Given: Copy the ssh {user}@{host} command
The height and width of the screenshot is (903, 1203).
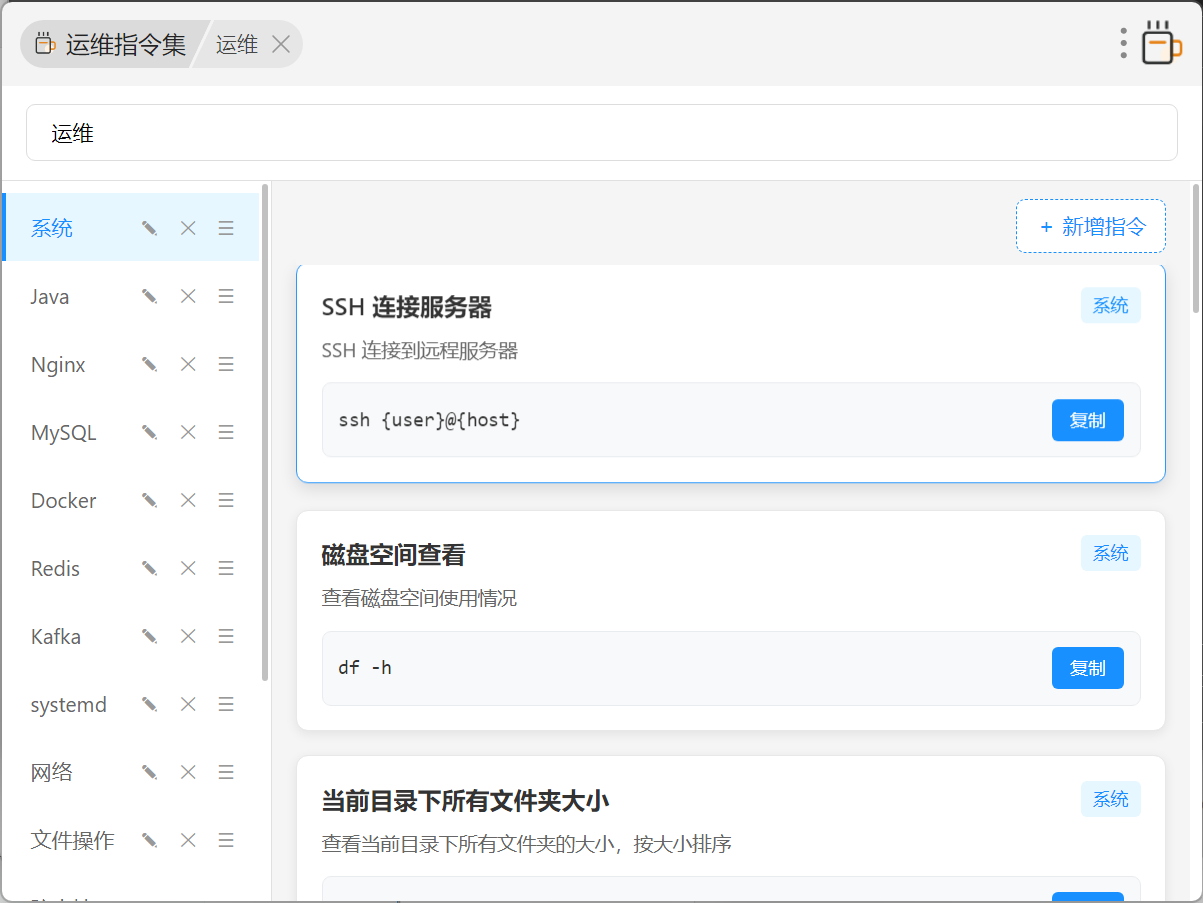Looking at the screenshot, I should coord(1087,420).
